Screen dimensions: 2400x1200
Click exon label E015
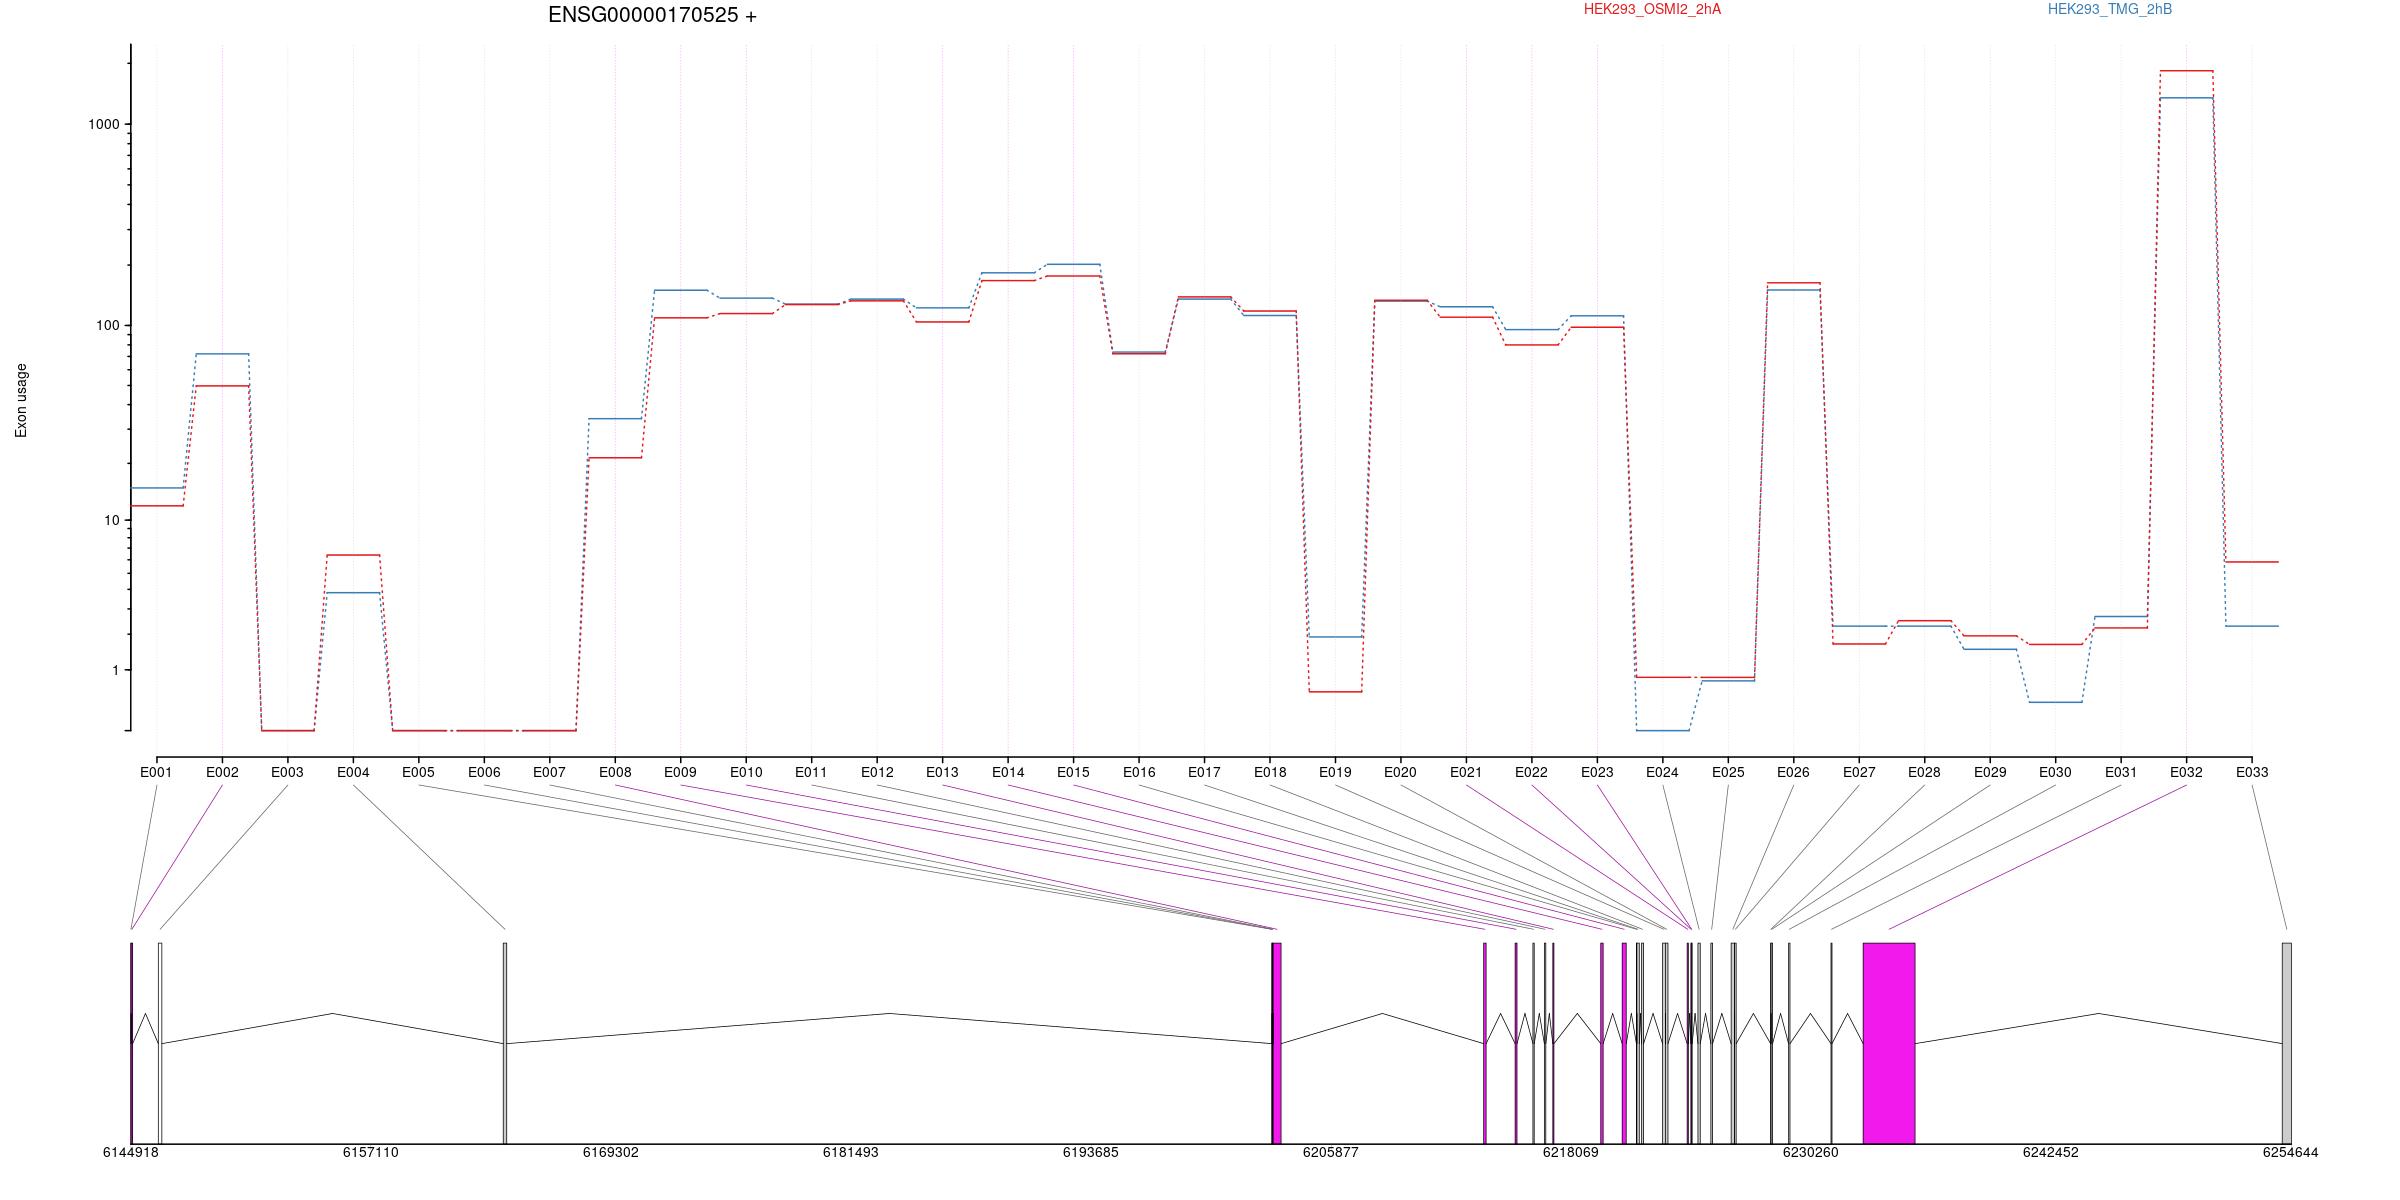(x=1073, y=772)
